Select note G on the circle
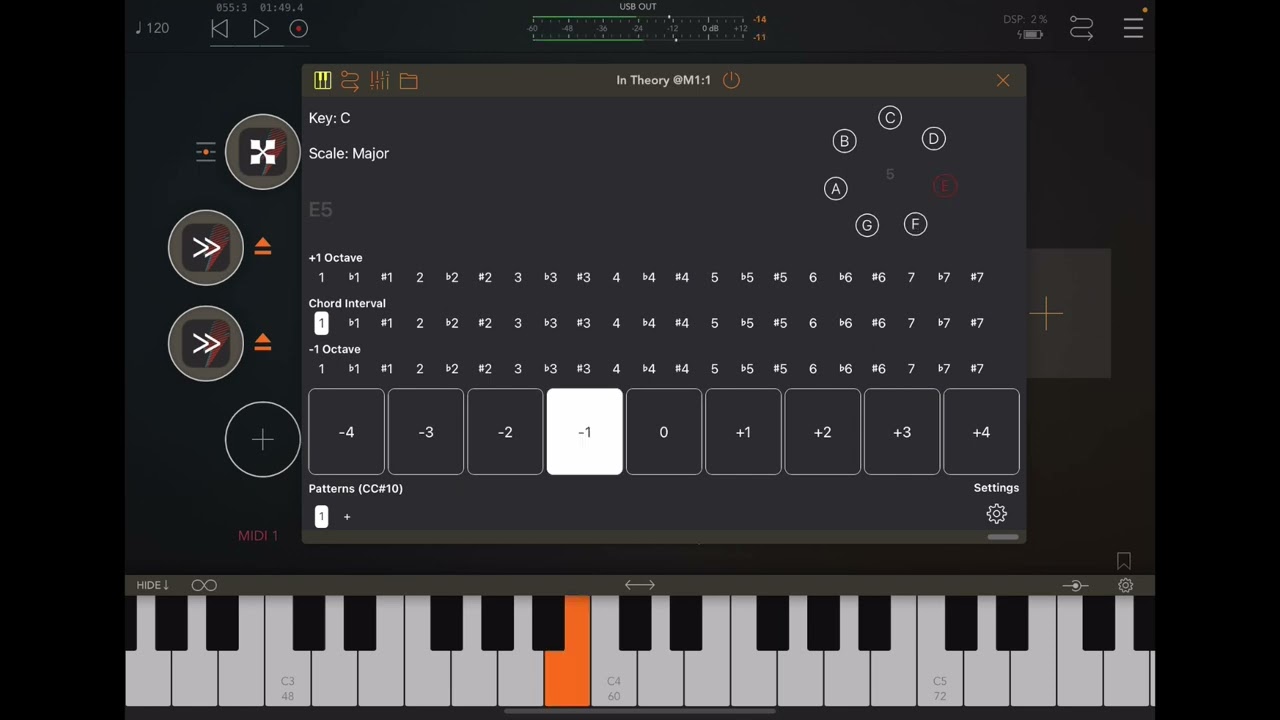Image resolution: width=1280 pixels, height=720 pixels. point(867,226)
